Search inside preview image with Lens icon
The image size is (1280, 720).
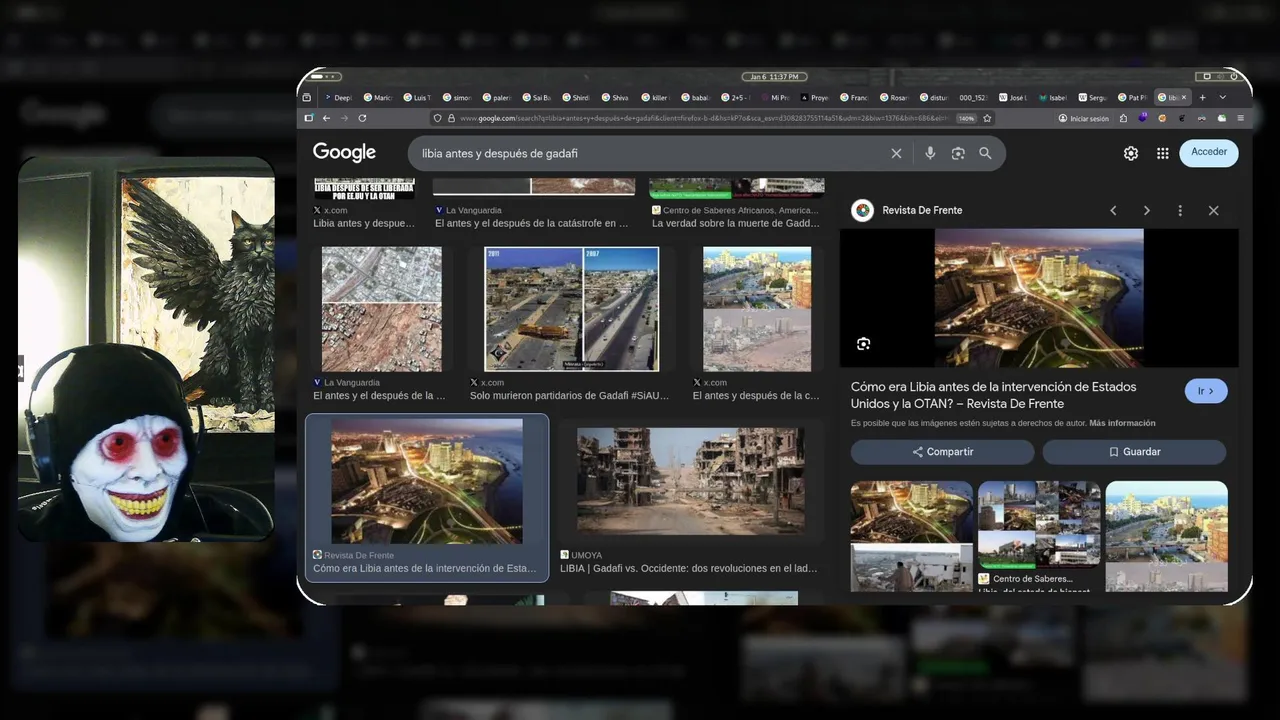[864, 344]
